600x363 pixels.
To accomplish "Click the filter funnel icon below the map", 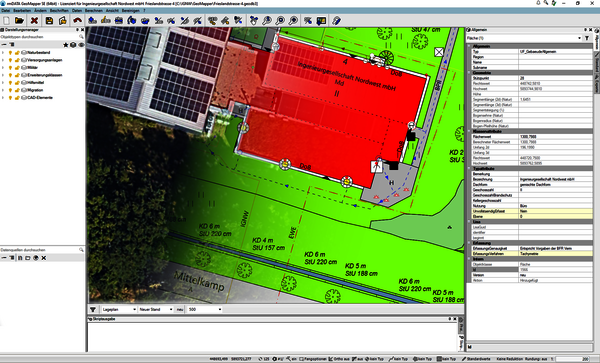I will point(93,309).
